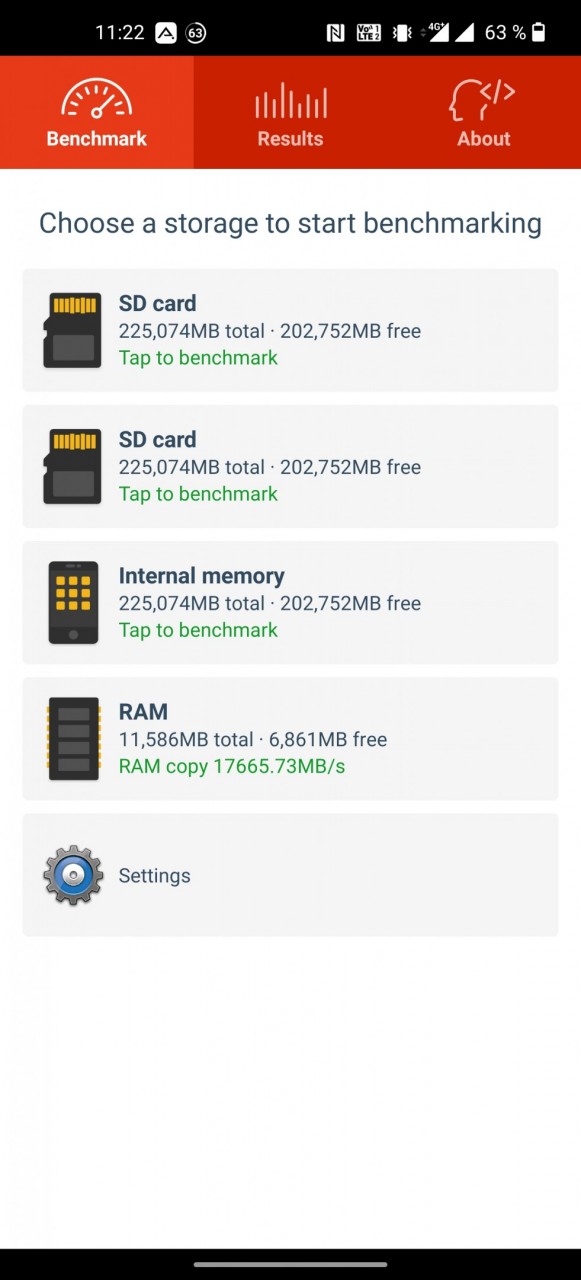The width and height of the screenshot is (581, 1280).
Task: Tap the battery icon in status bar
Action: (539, 32)
